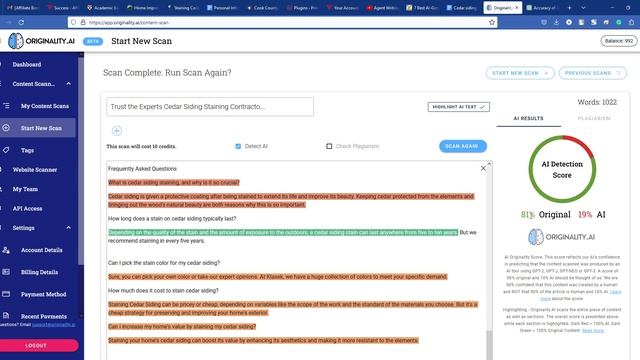Screen dimensions: 640x360
Task: Open Website Scanner in the sidebar
Action: [35, 169]
